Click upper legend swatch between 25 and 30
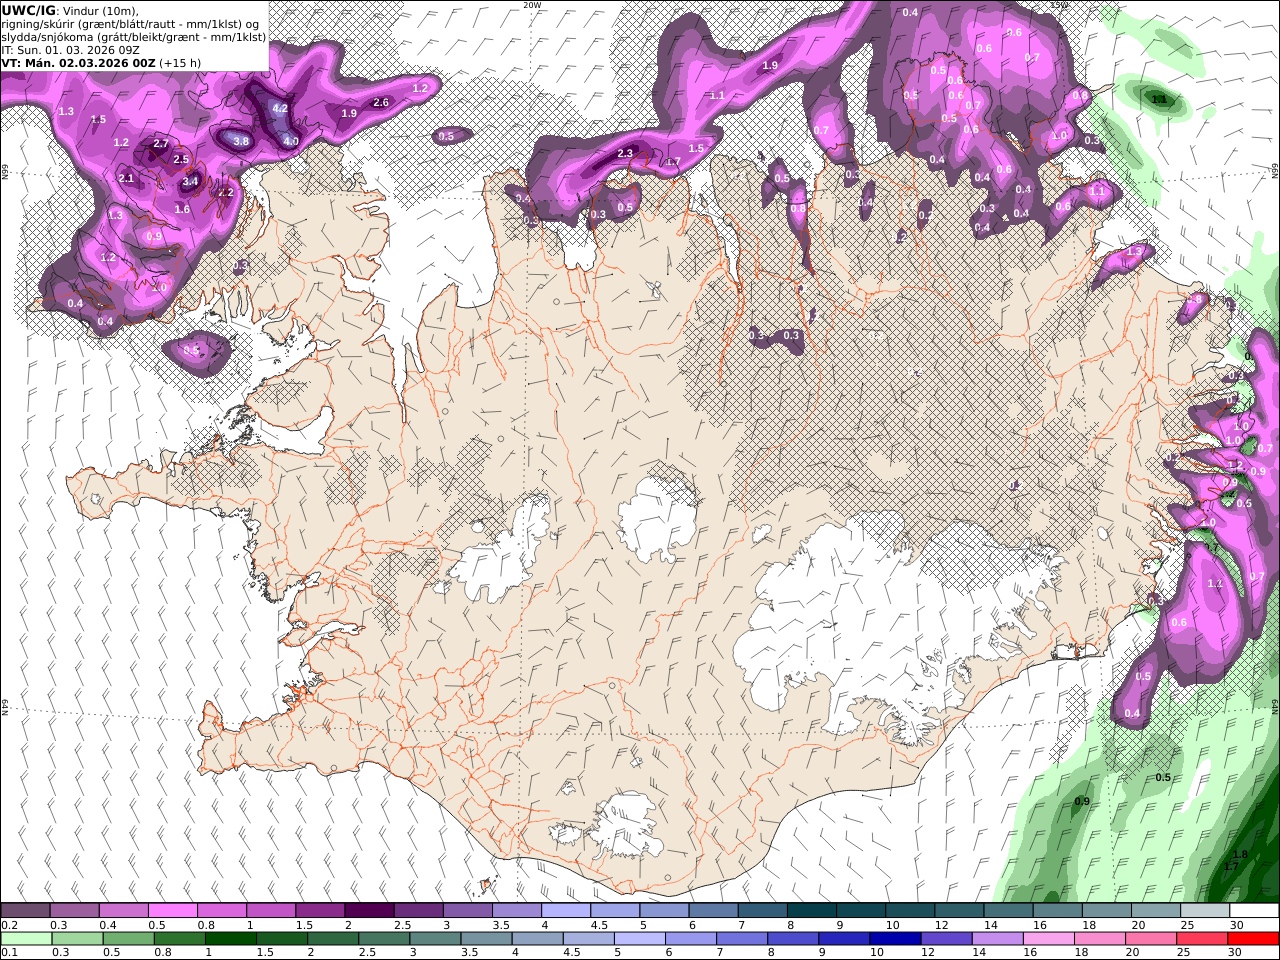Image resolution: width=1280 pixels, height=960 pixels. pyautogui.click(x=1205, y=910)
